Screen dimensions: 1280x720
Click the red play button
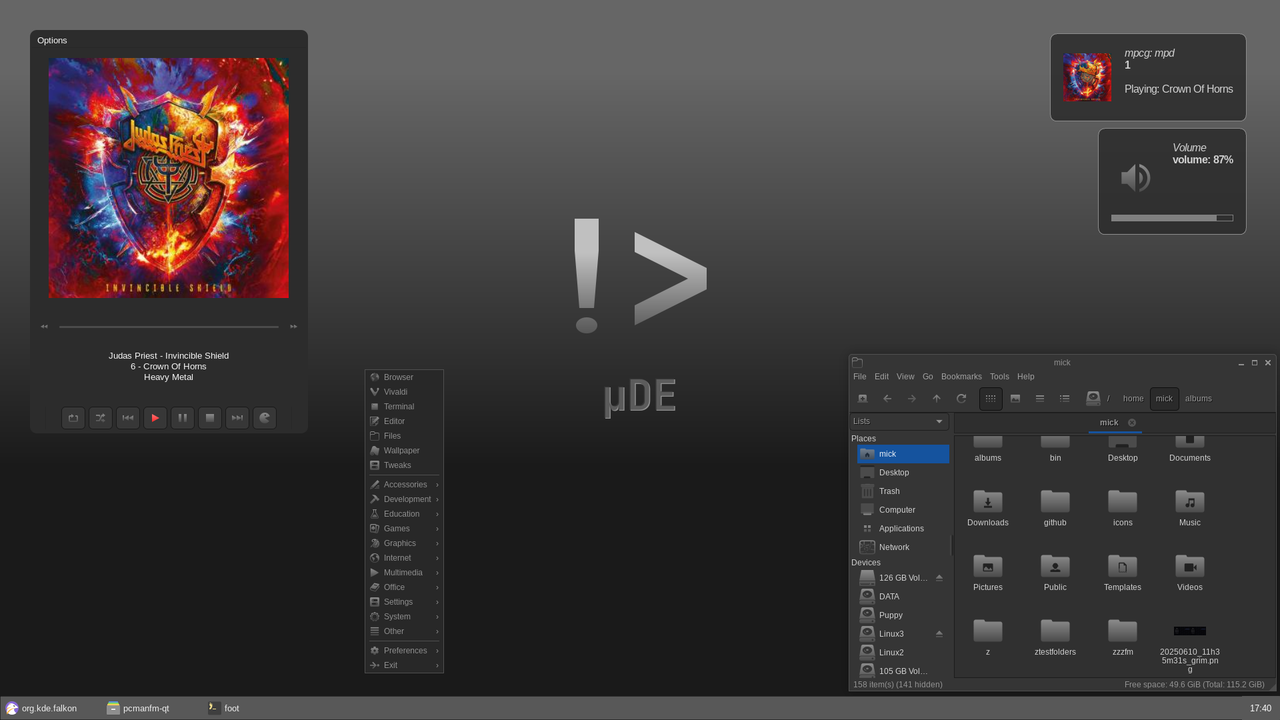(155, 418)
